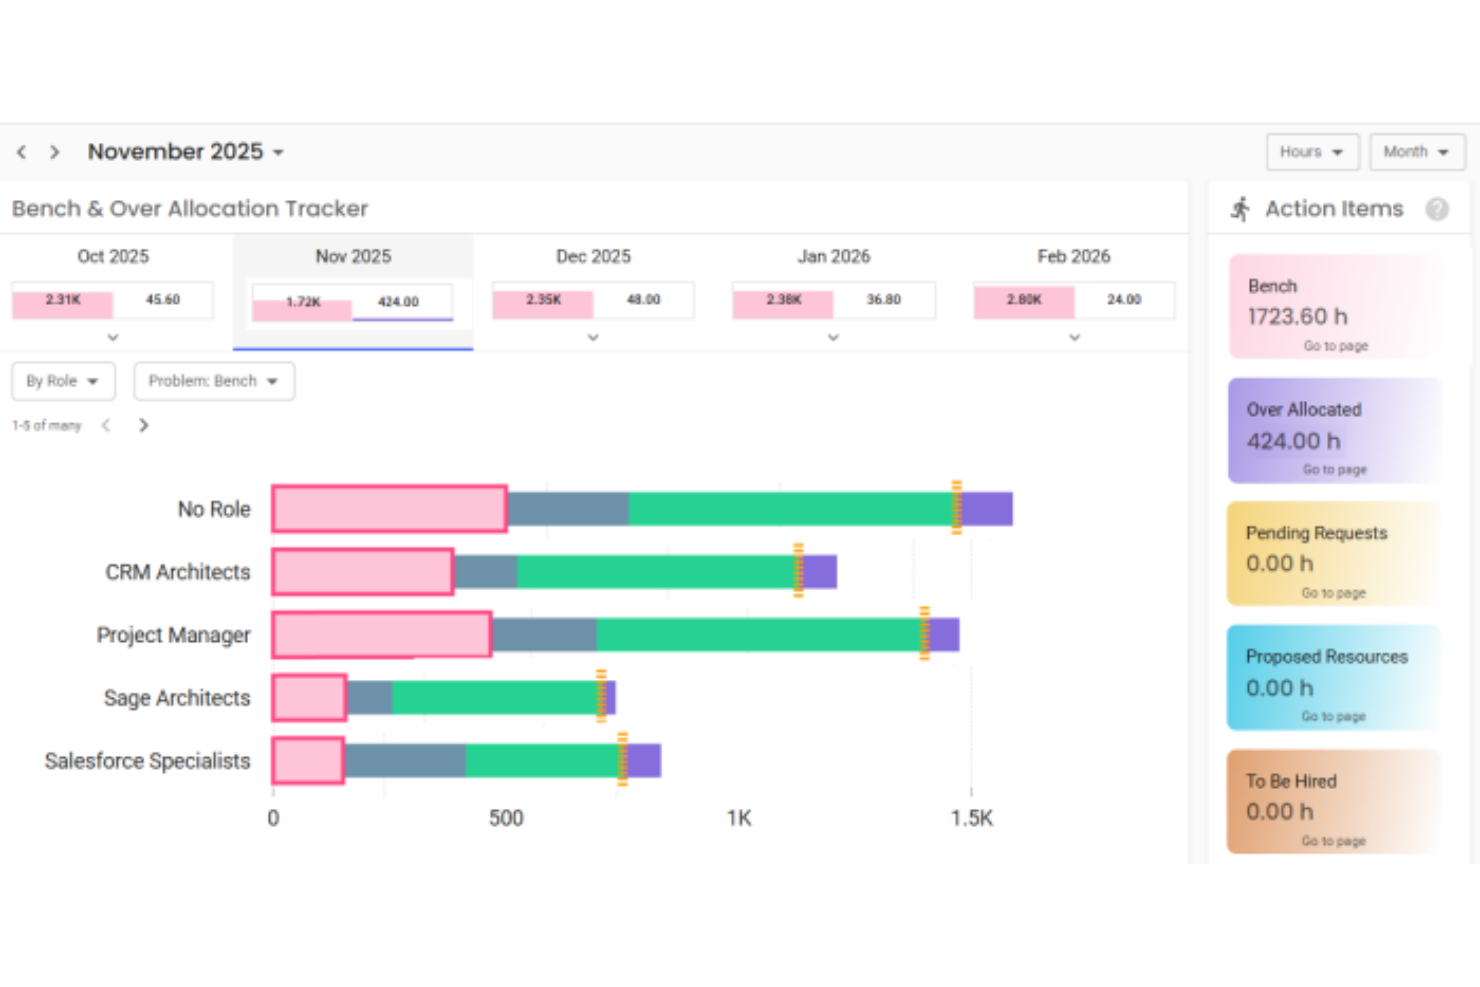Click the Action Items runner icon
This screenshot has height=987, width=1480.
click(1241, 208)
